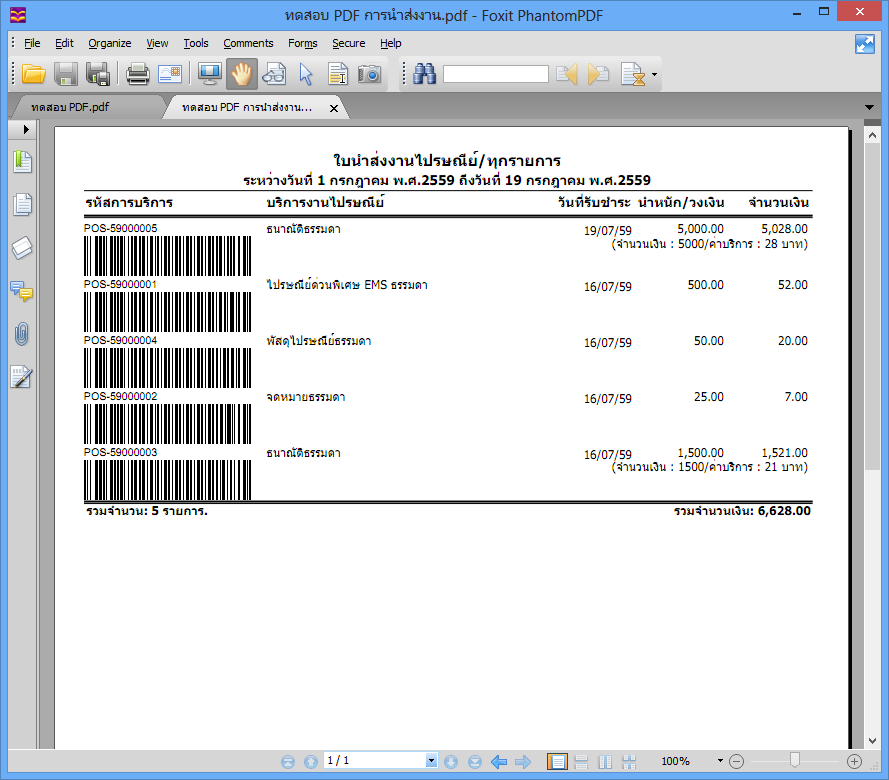This screenshot has height=780, width=889.
Task: Select continuous facing view mode
Action: [629, 761]
